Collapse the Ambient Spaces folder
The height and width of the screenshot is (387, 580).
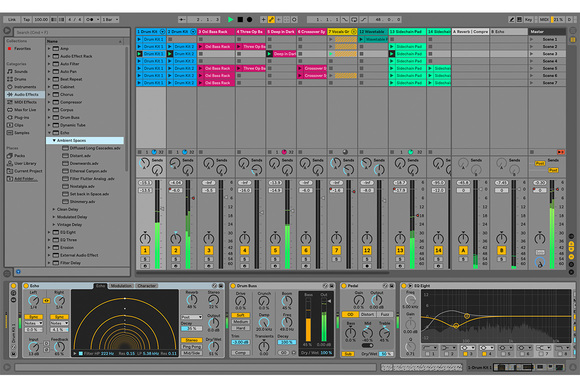tap(54, 141)
